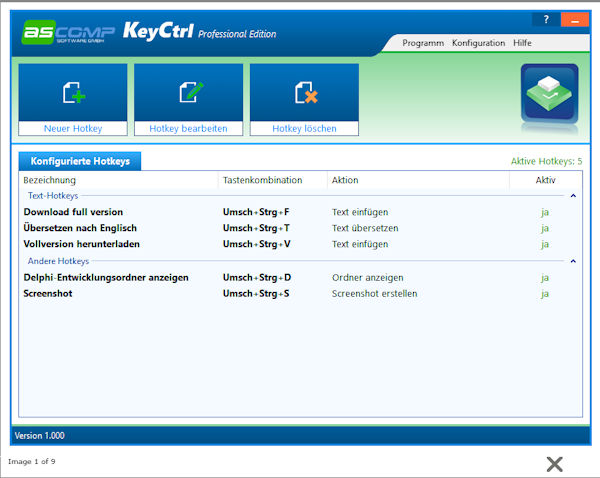Select the Download full version row
600x478 pixels.
tap(300, 212)
